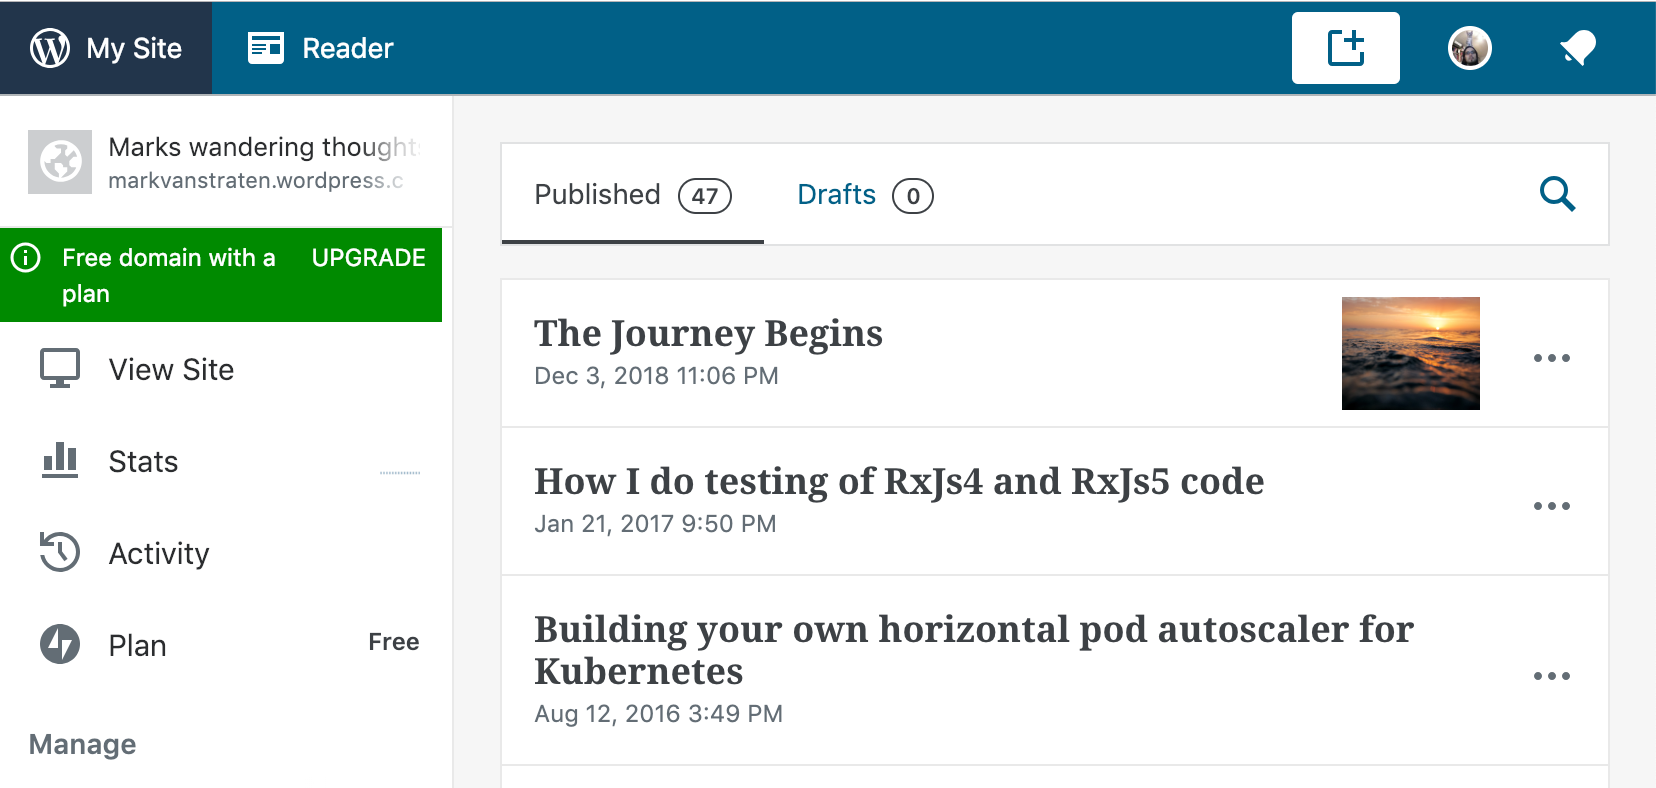Open the user profile avatar

tap(1470, 48)
